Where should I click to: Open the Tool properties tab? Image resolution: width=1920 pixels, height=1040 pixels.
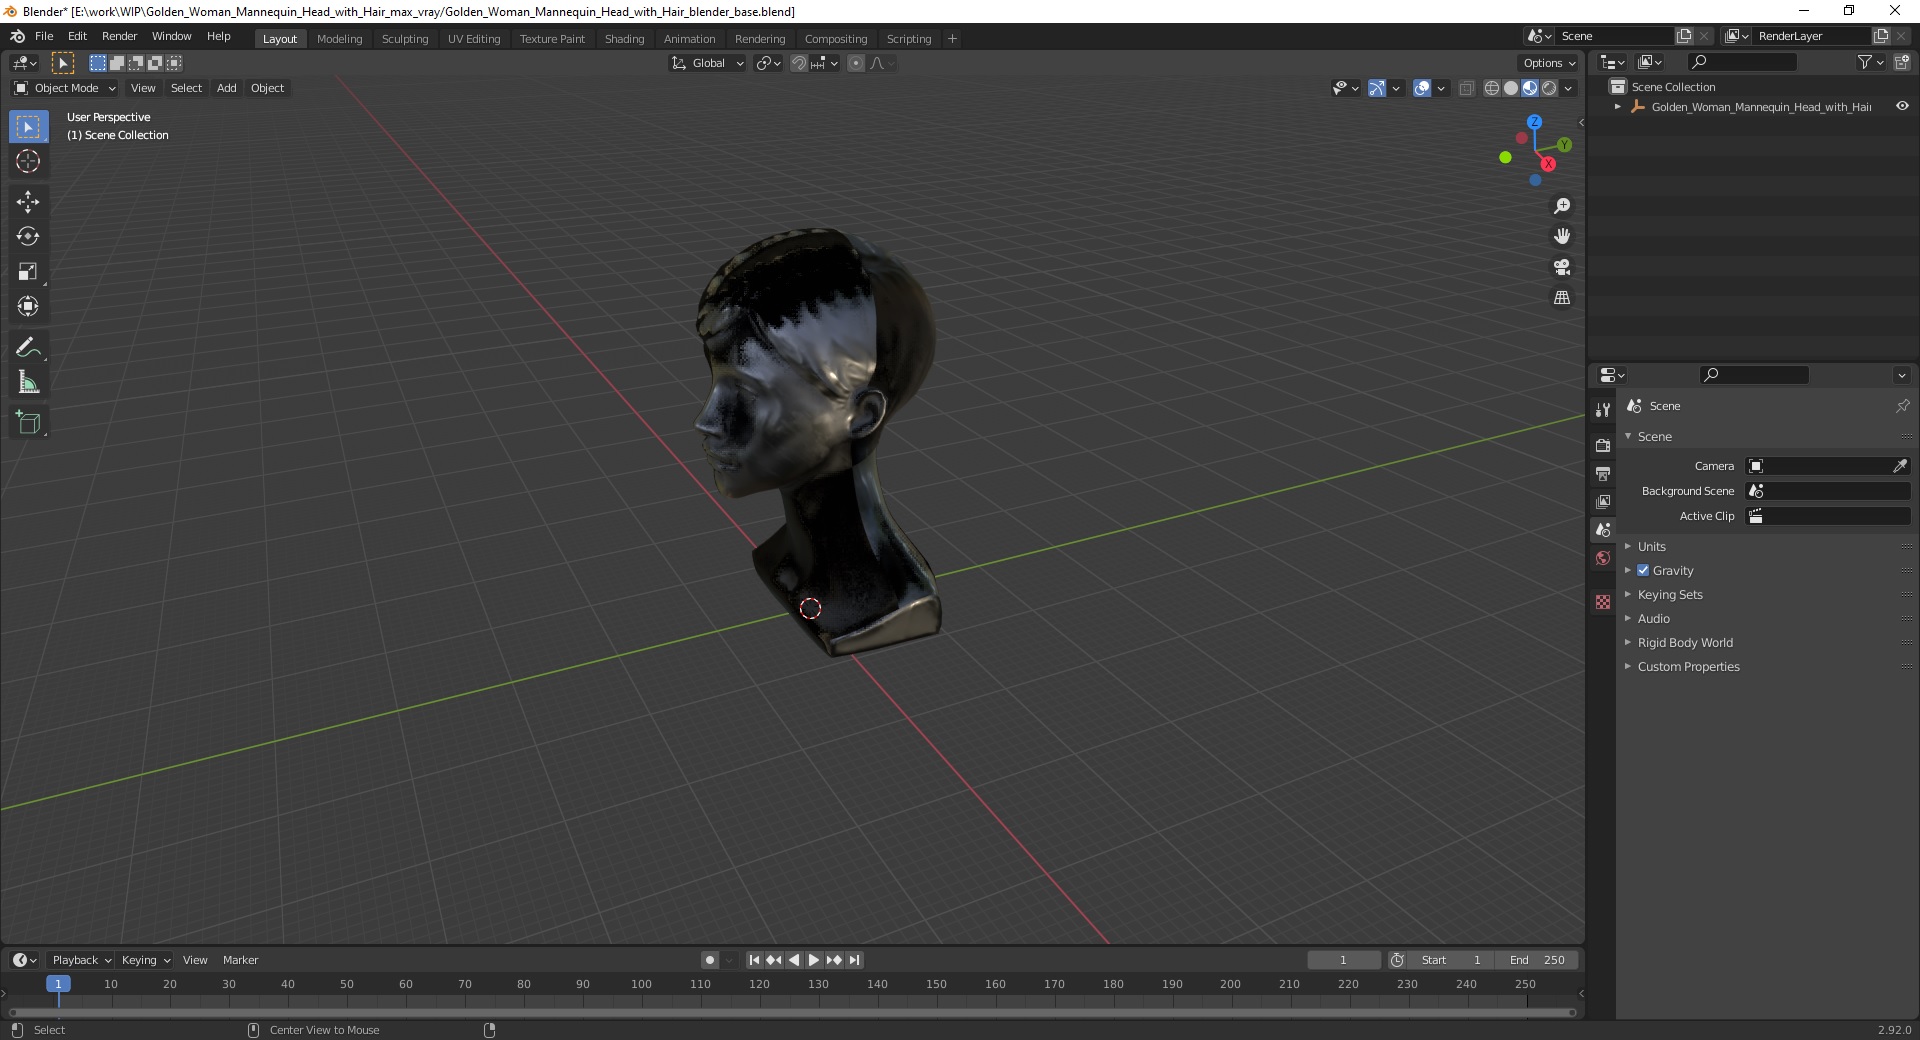(1603, 410)
